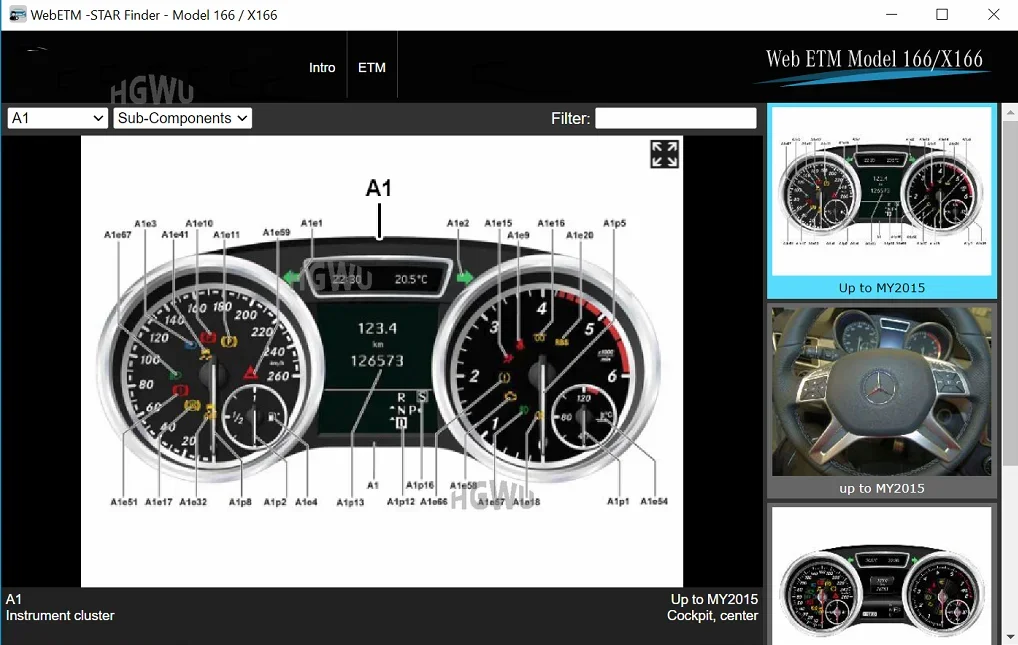This screenshot has width=1018, height=645.
Task: Click the green right turn signal arrow
Action: (465, 276)
